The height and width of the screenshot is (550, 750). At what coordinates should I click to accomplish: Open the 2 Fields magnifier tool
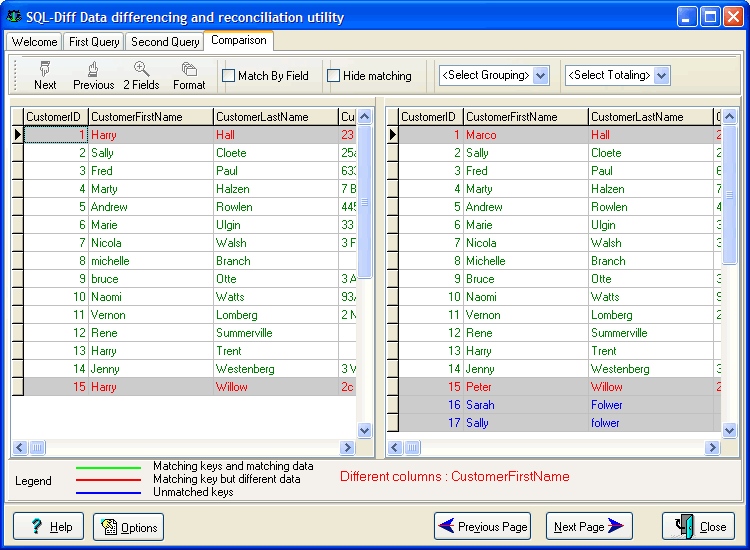pyautogui.click(x=141, y=76)
